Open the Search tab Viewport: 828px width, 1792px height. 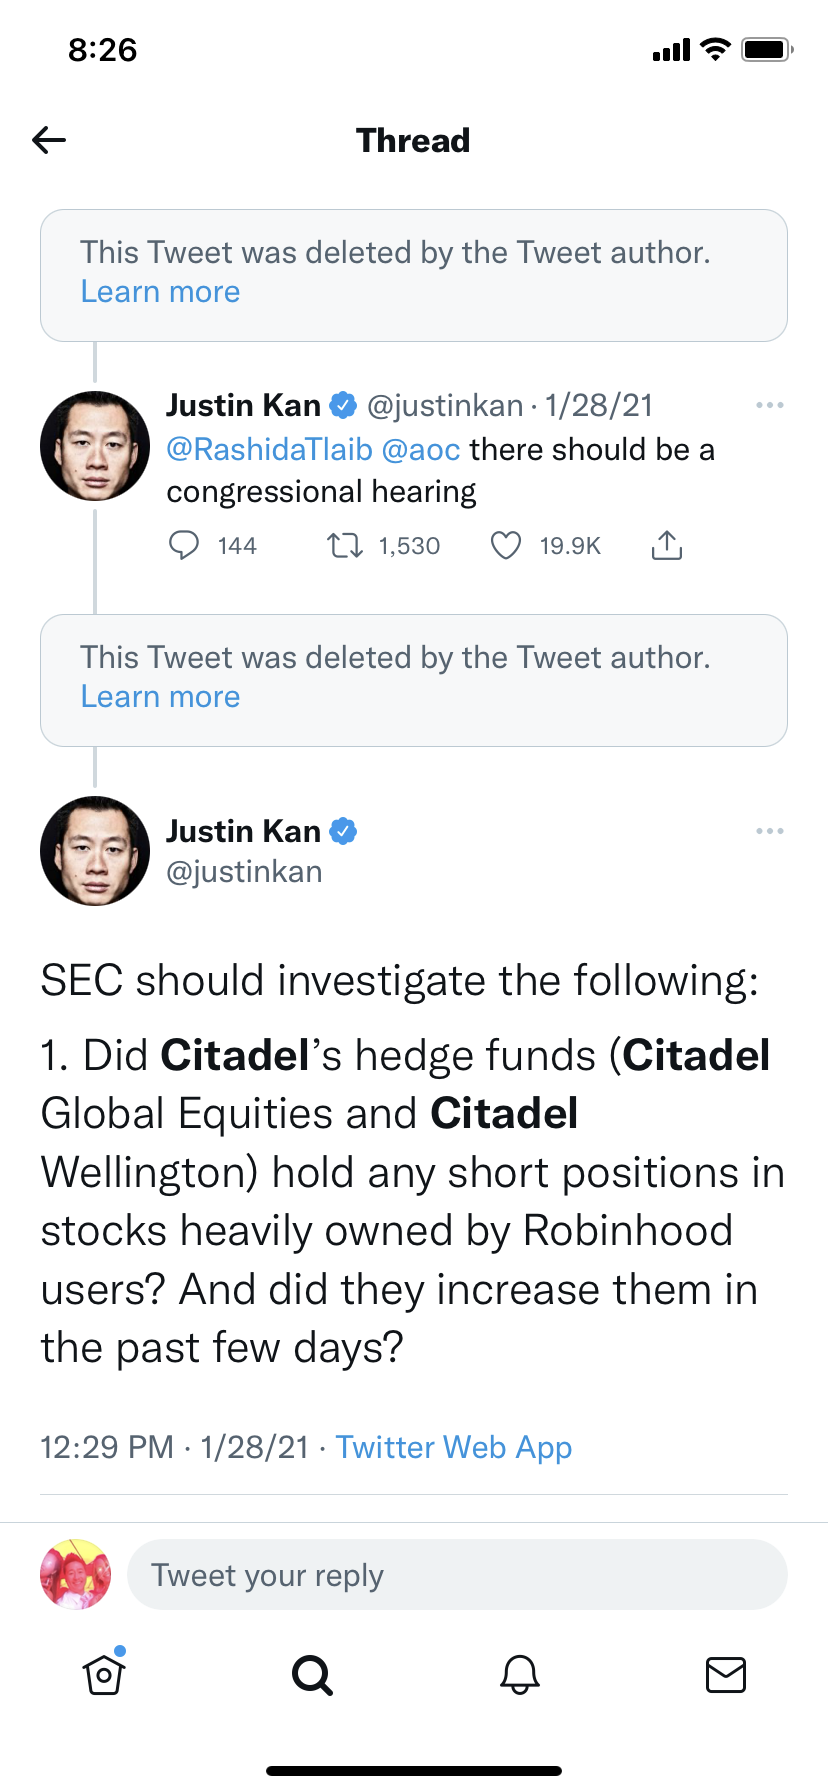tap(312, 1674)
